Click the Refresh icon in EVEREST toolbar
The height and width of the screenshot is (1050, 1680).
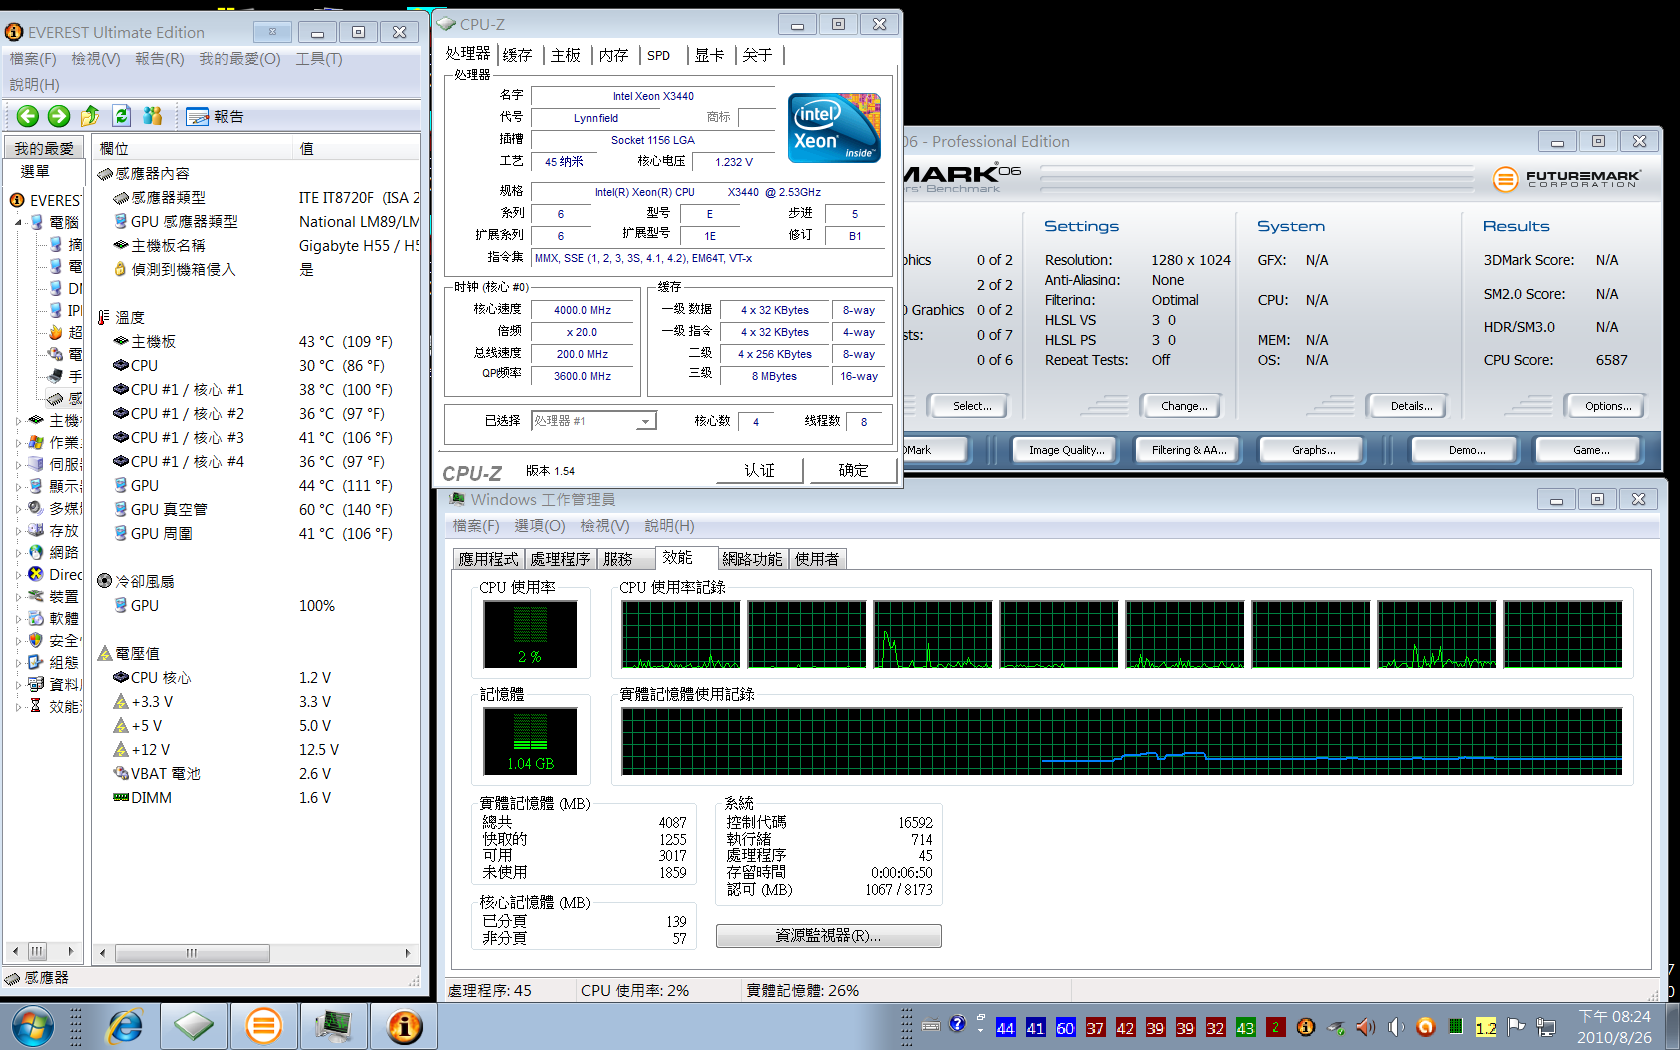pos(121,116)
